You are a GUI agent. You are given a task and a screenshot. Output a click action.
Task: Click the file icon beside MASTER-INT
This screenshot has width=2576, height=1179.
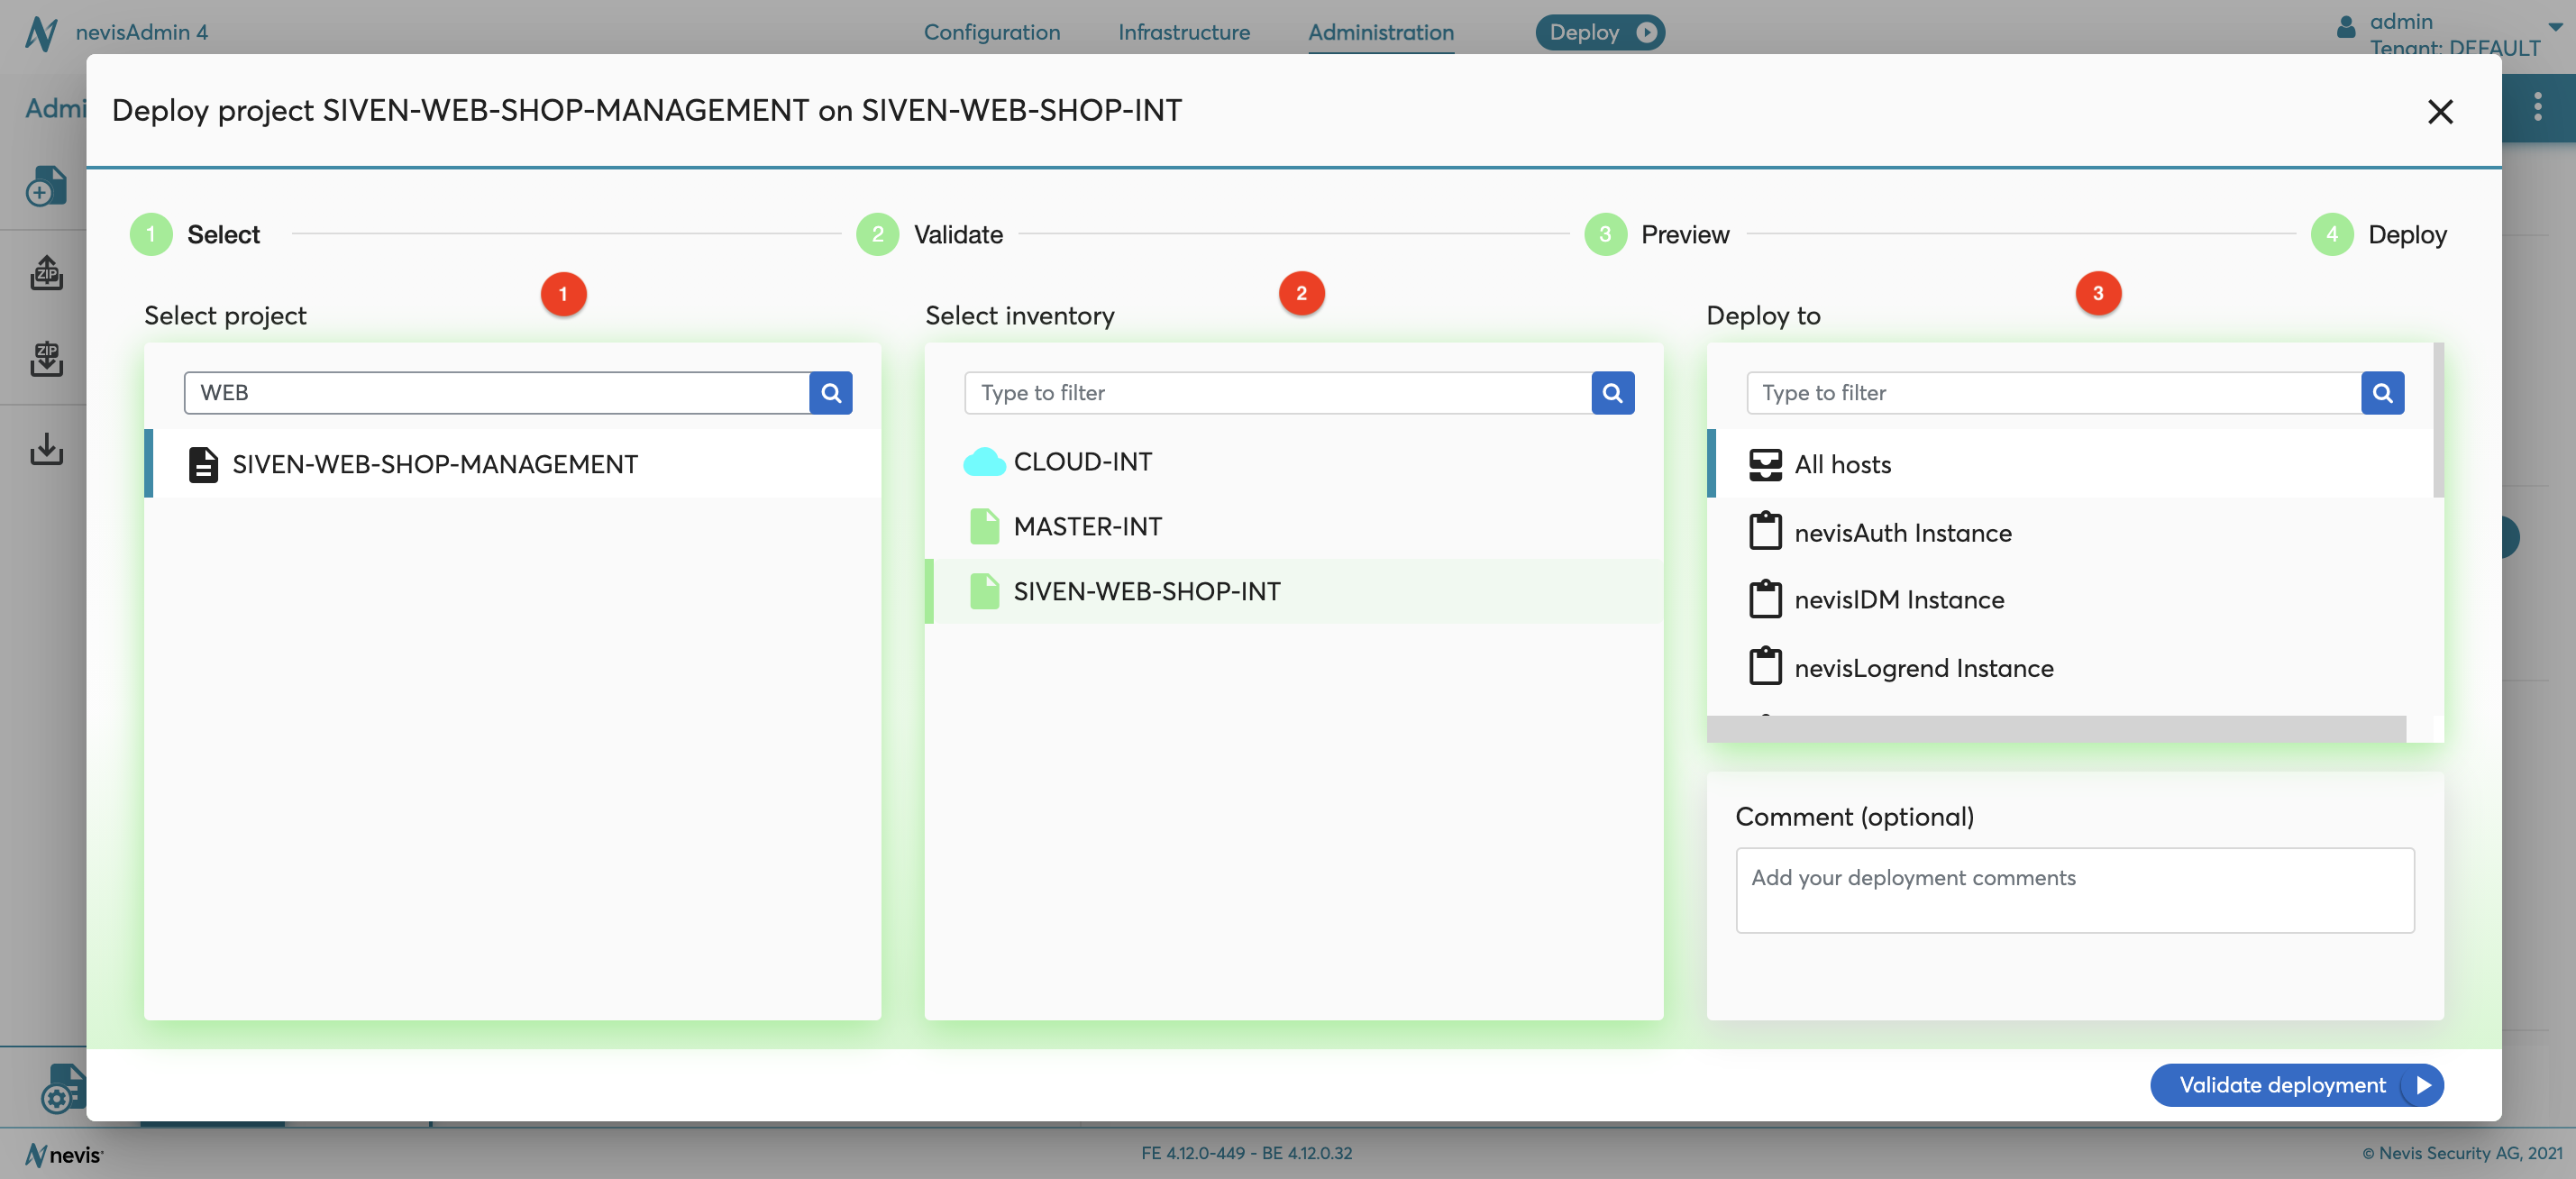click(x=984, y=526)
